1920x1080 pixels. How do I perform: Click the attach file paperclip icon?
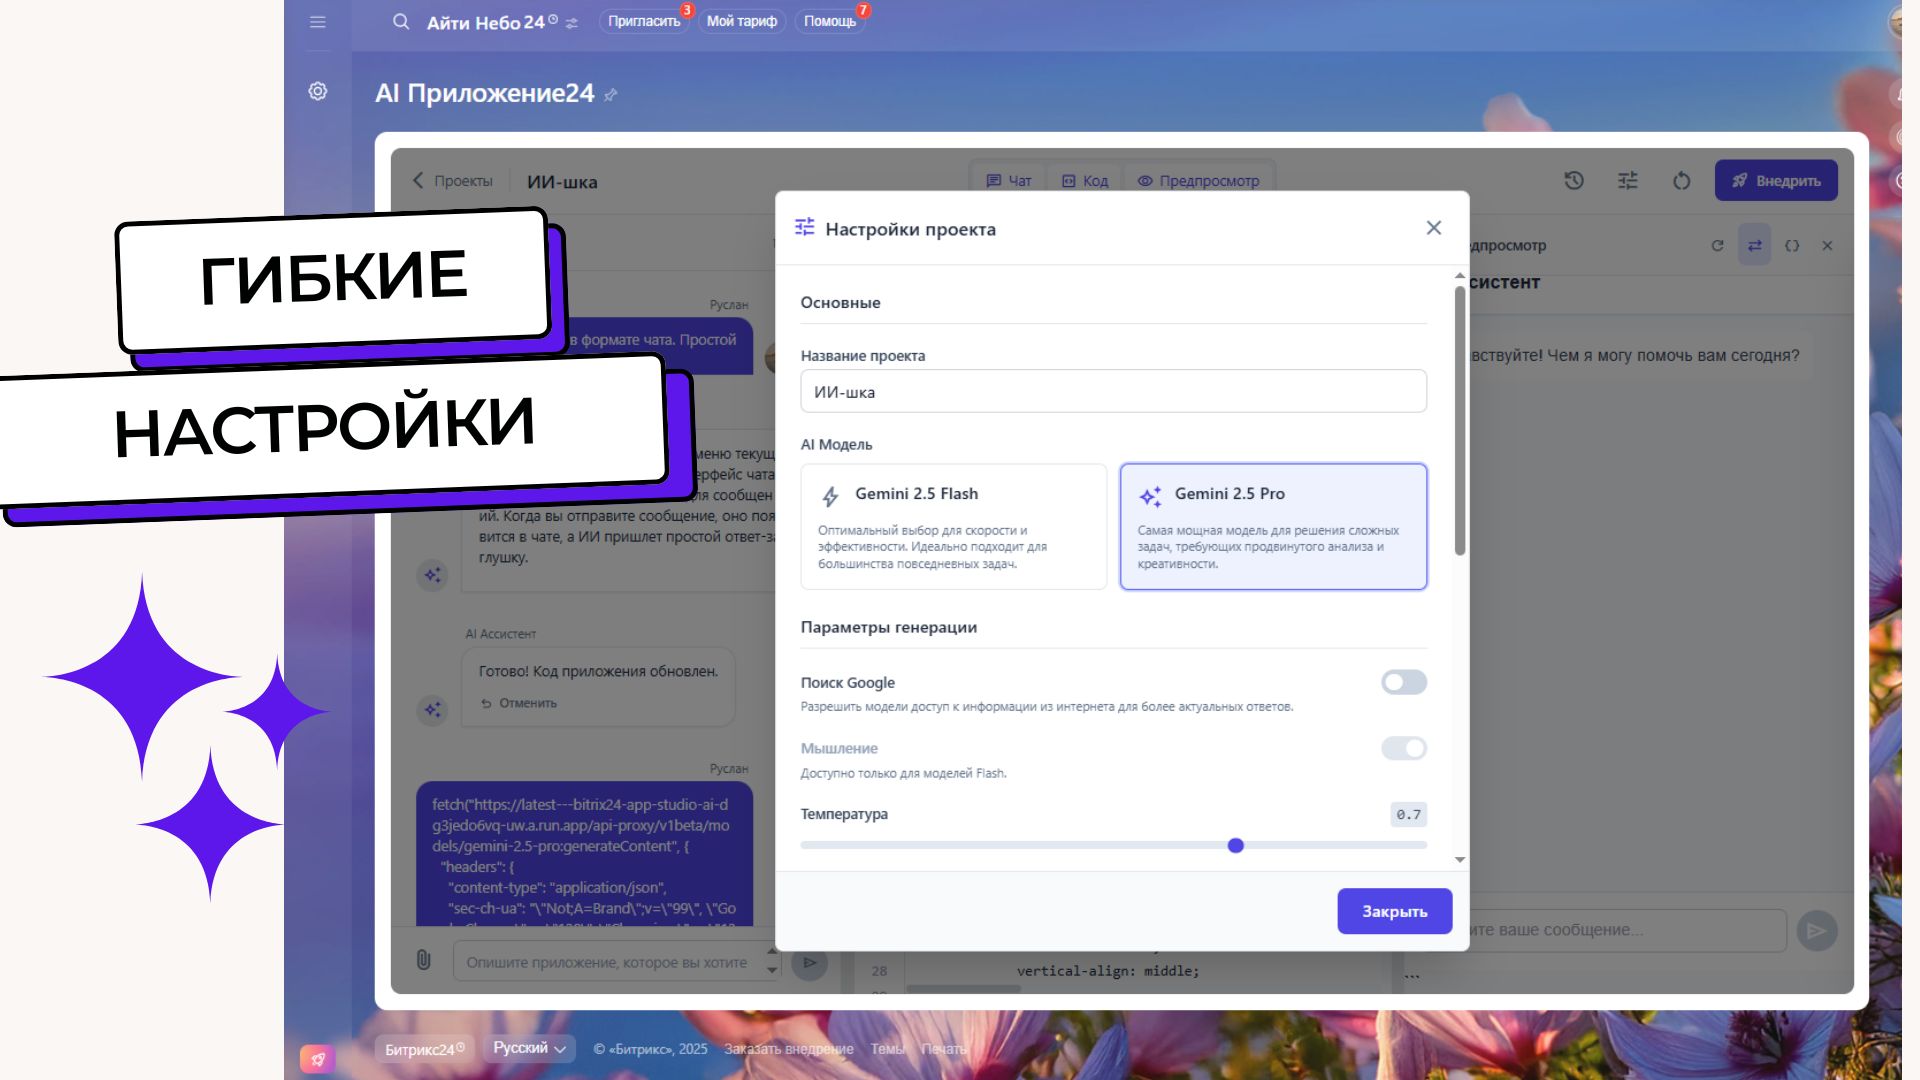click(x=424, y=960)
